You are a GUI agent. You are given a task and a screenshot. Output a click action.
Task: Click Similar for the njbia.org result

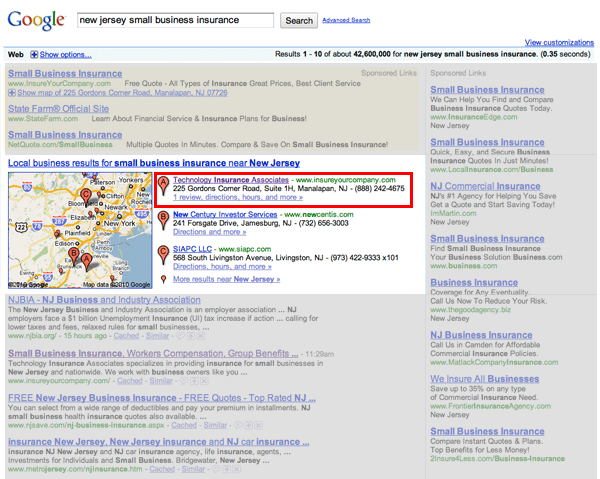(157, 336)
